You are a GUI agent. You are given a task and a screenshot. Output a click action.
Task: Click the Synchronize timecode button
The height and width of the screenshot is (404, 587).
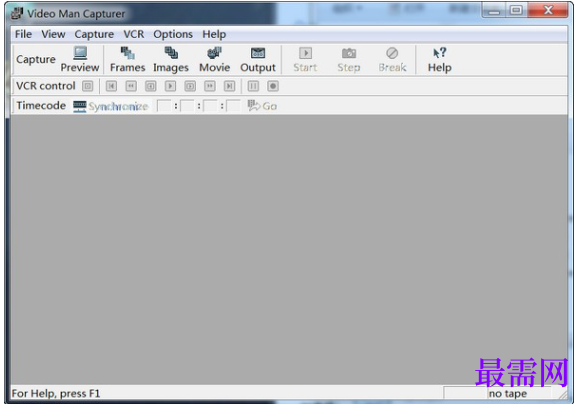[x=111, y=106]
